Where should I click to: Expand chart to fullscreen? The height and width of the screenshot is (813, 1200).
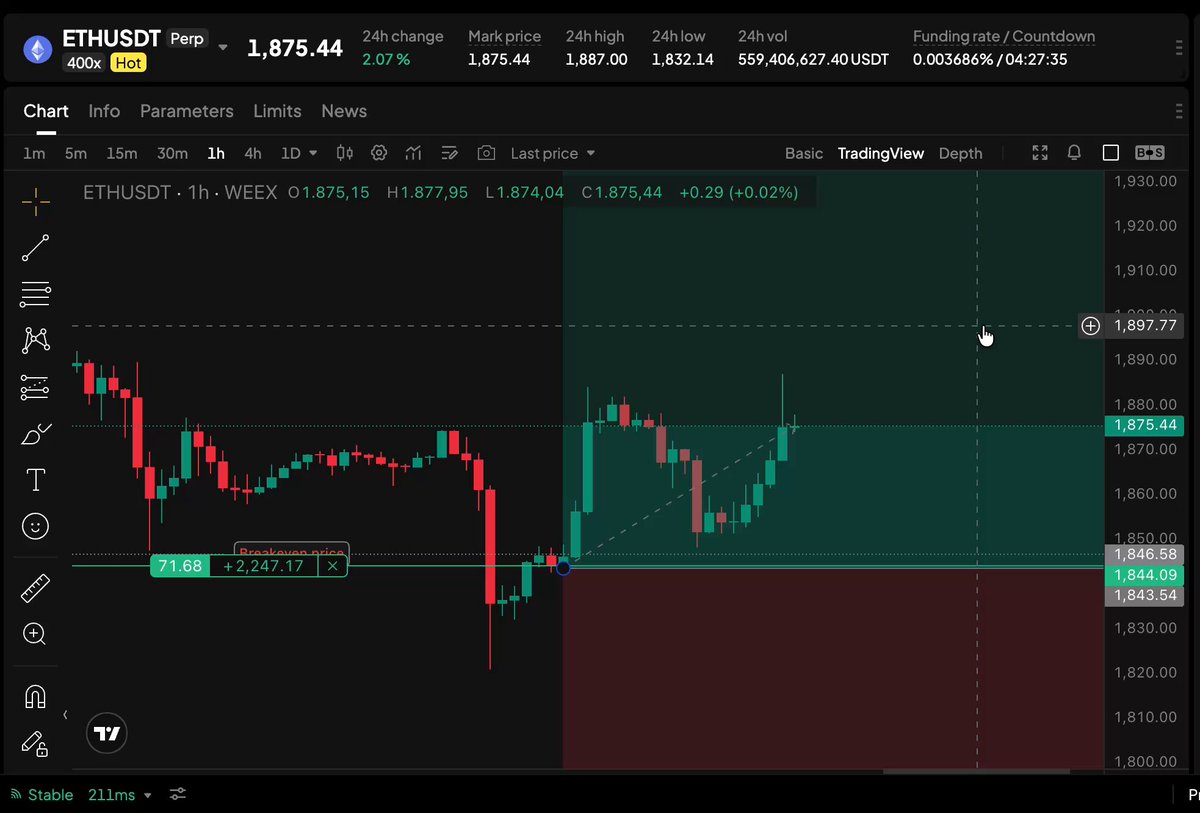point(1040,153)
